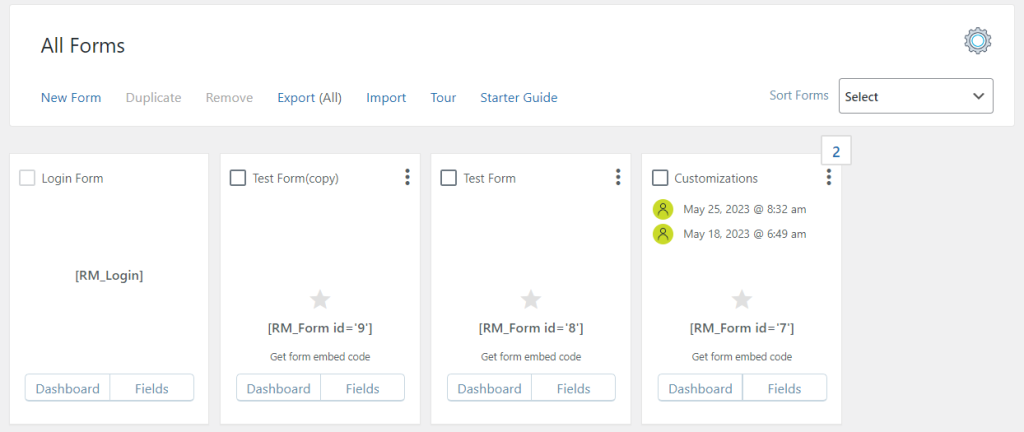This screenshot has width=1024, height=432.
Task: Mark Customizations form with star icon
Action: [742, 299]
